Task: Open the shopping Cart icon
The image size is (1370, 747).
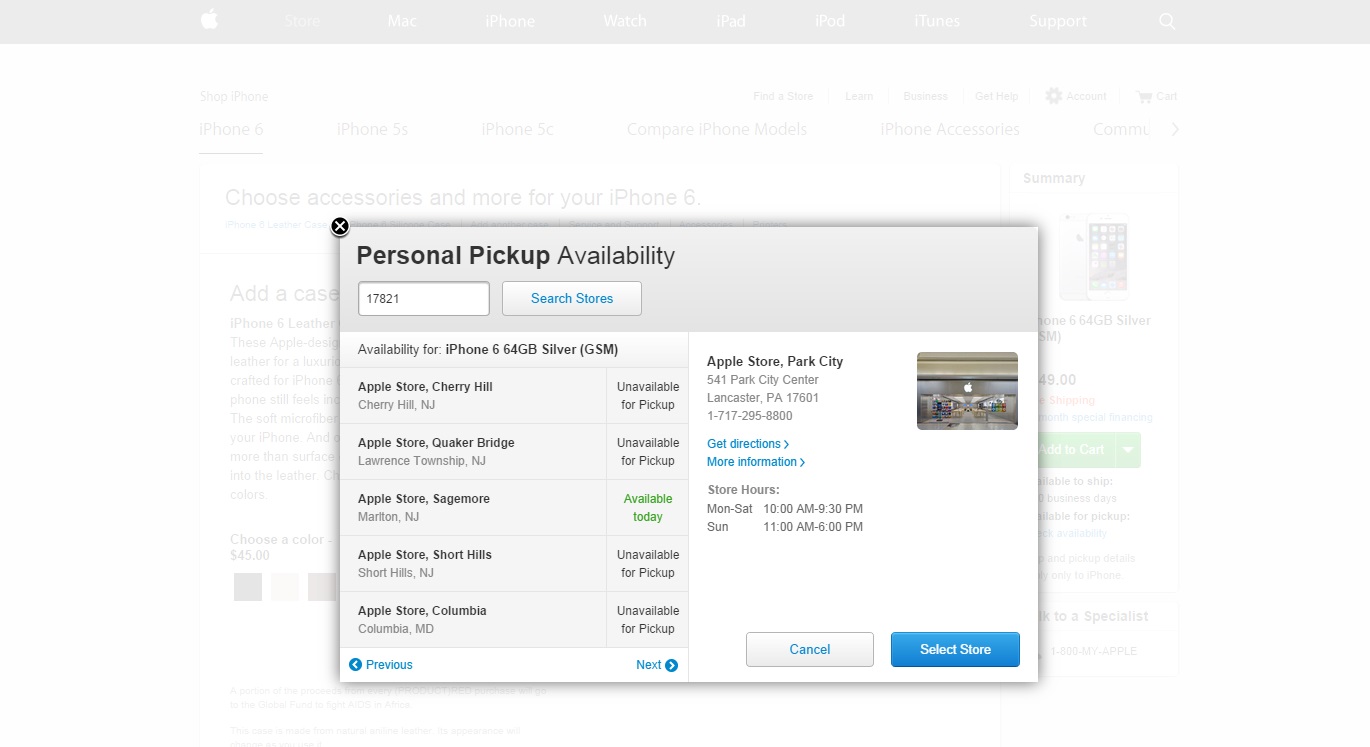Action: [1145, 97]
